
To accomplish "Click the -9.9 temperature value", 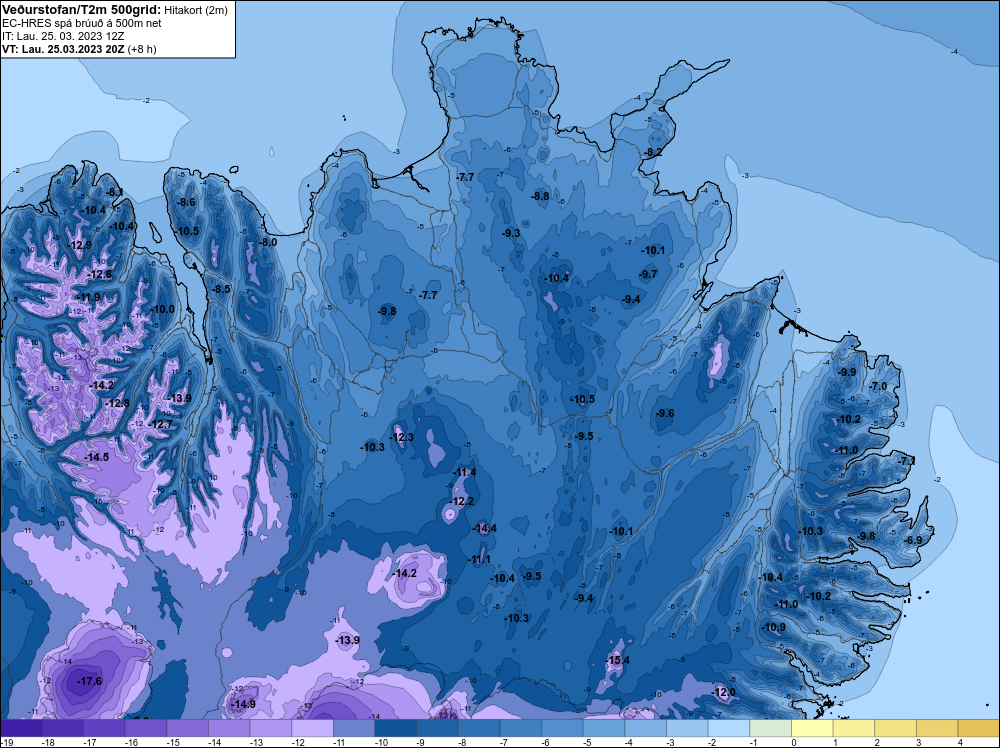I will pyautogui.click(x=847, y=372).
